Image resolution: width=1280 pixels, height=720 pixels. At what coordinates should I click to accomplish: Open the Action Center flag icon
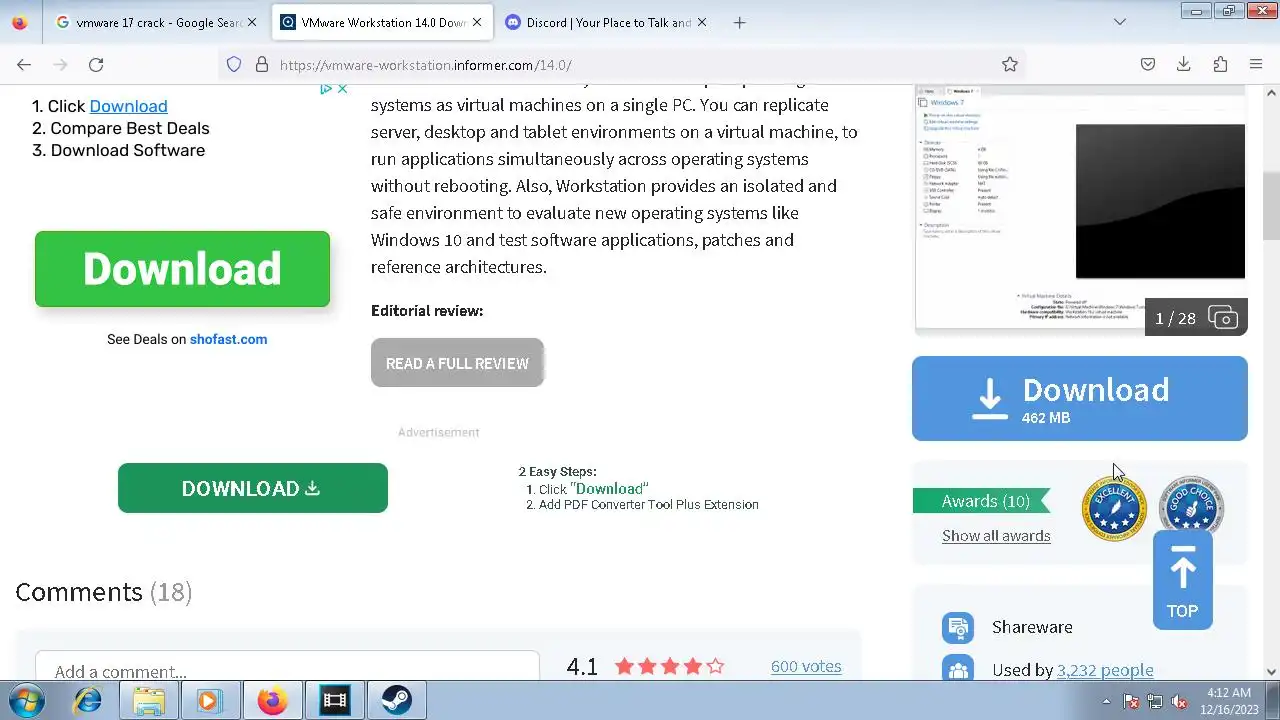pos(1132,702)
